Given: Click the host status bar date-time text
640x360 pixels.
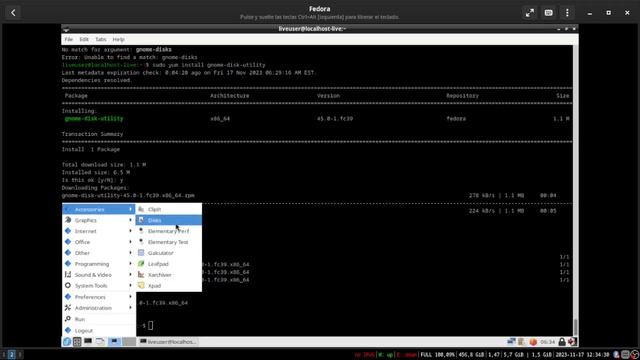Looking at the screenshot, I should [x=583, y=355].
